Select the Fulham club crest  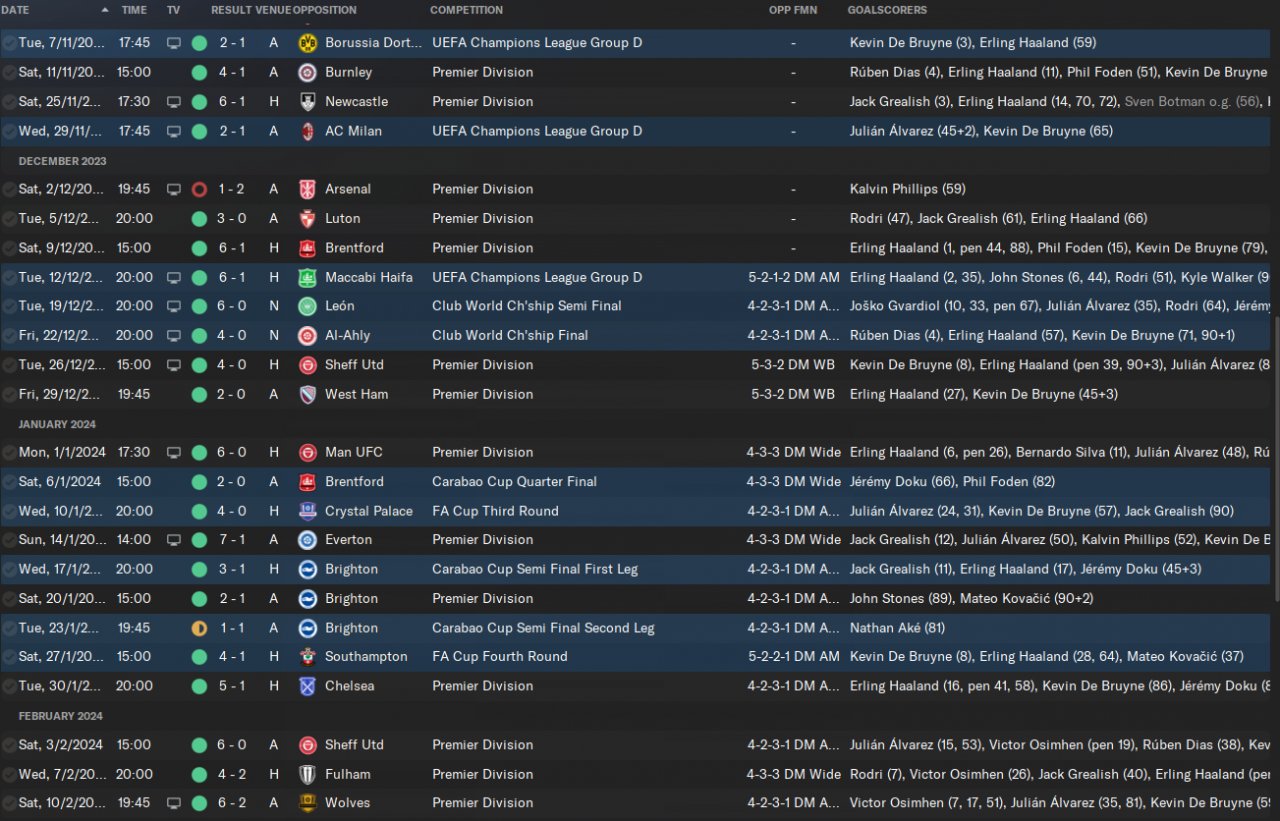307,774
